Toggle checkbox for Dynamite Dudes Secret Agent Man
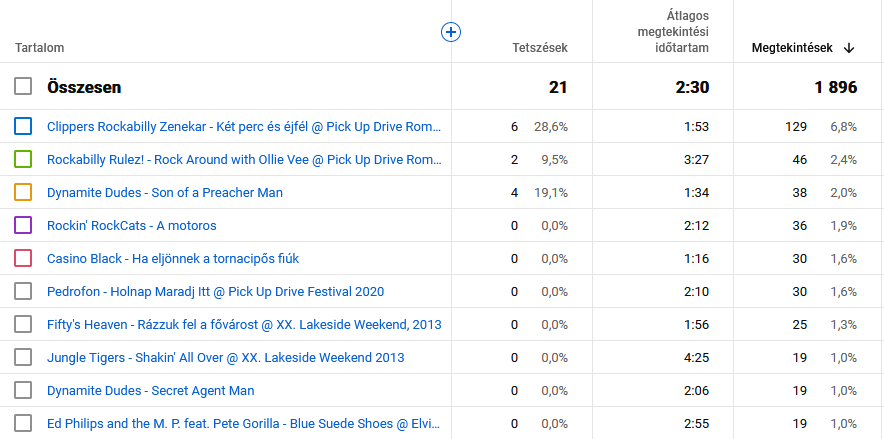Image resolution: width=884 pixels, height=439 pixels. click(x=23, y=390)
